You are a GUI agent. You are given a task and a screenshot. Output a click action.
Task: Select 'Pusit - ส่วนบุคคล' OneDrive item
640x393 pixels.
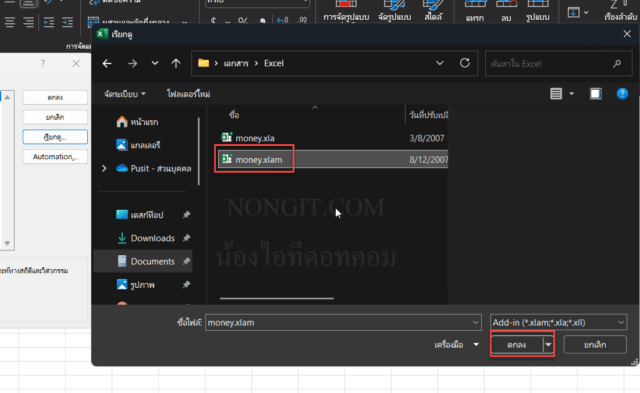coord(153,168)
